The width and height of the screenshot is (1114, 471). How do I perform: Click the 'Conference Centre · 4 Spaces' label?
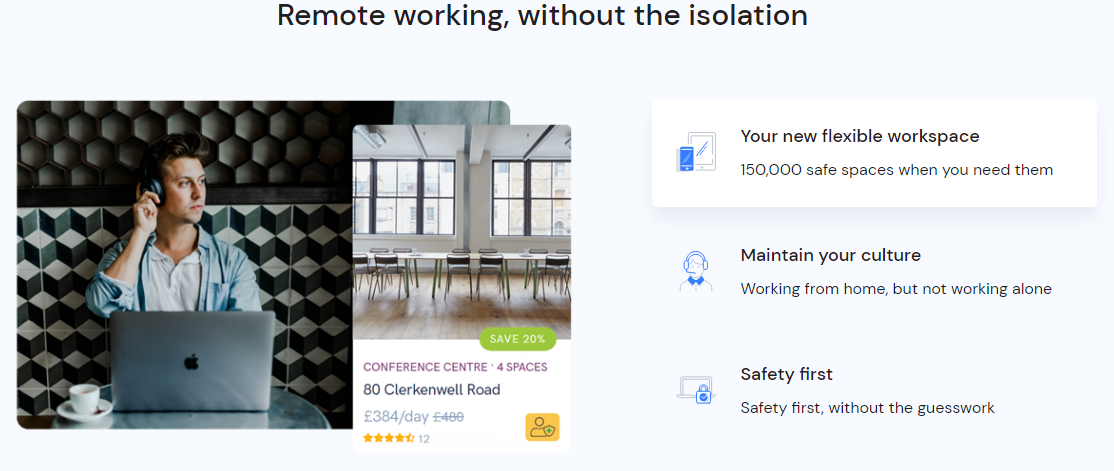[x=455, y=367]
